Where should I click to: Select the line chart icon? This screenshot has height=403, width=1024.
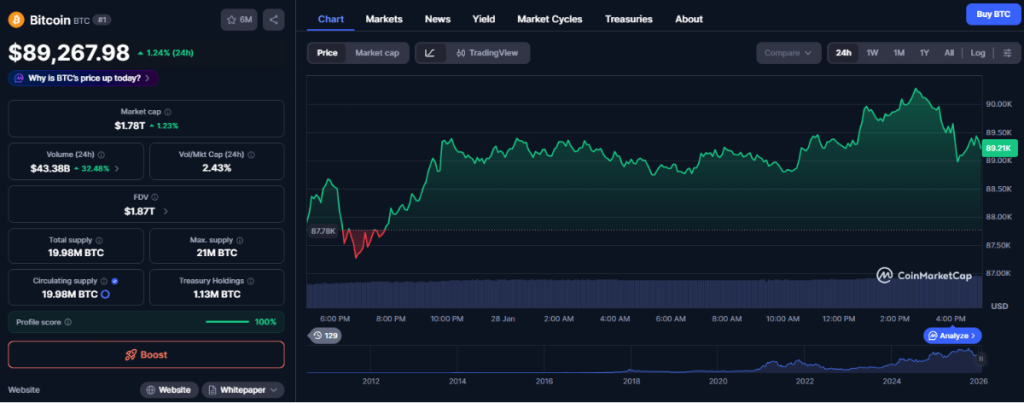[x=430, y=53]
